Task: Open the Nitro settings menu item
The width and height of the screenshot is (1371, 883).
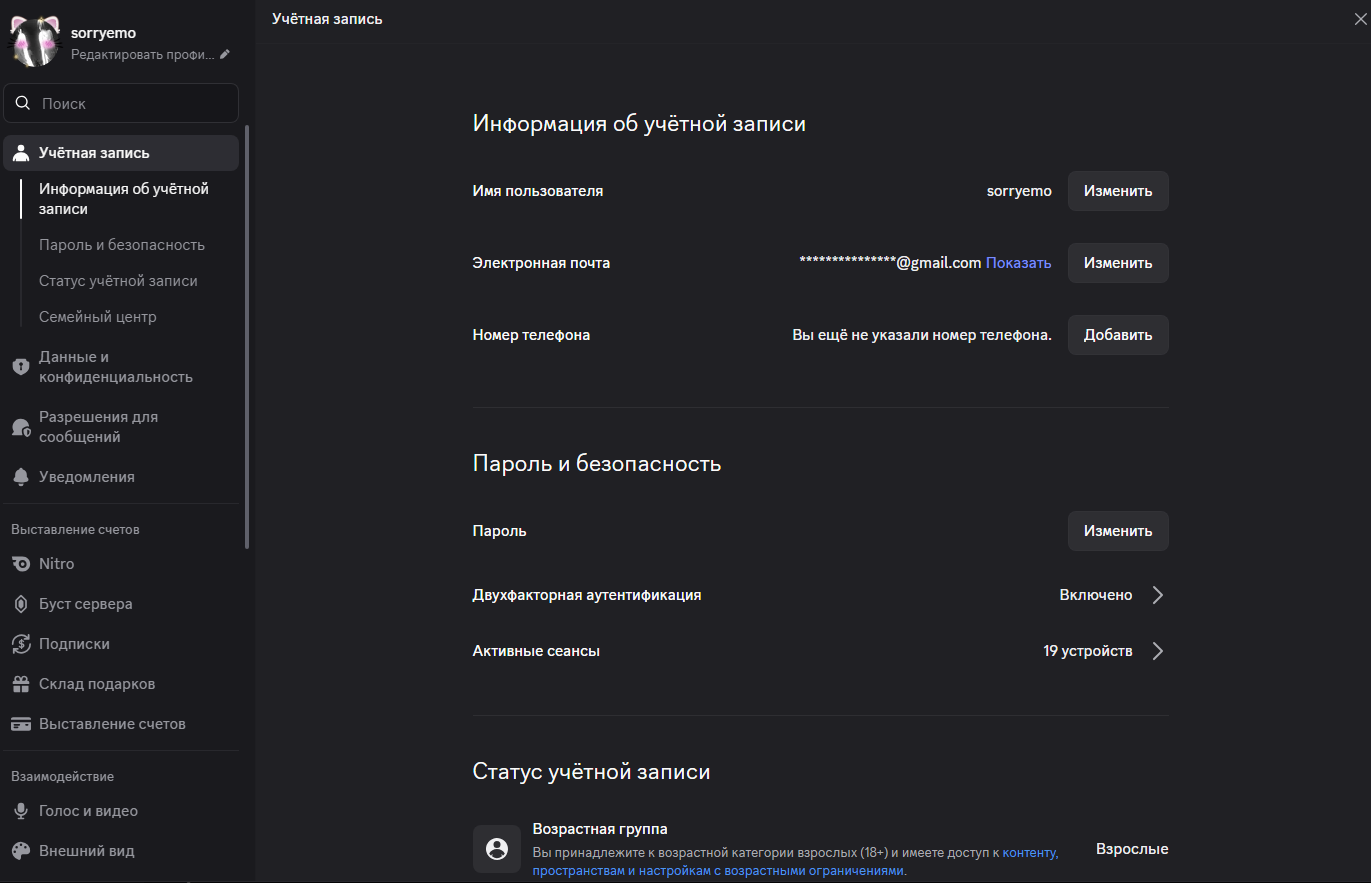Action: point(121,564)
